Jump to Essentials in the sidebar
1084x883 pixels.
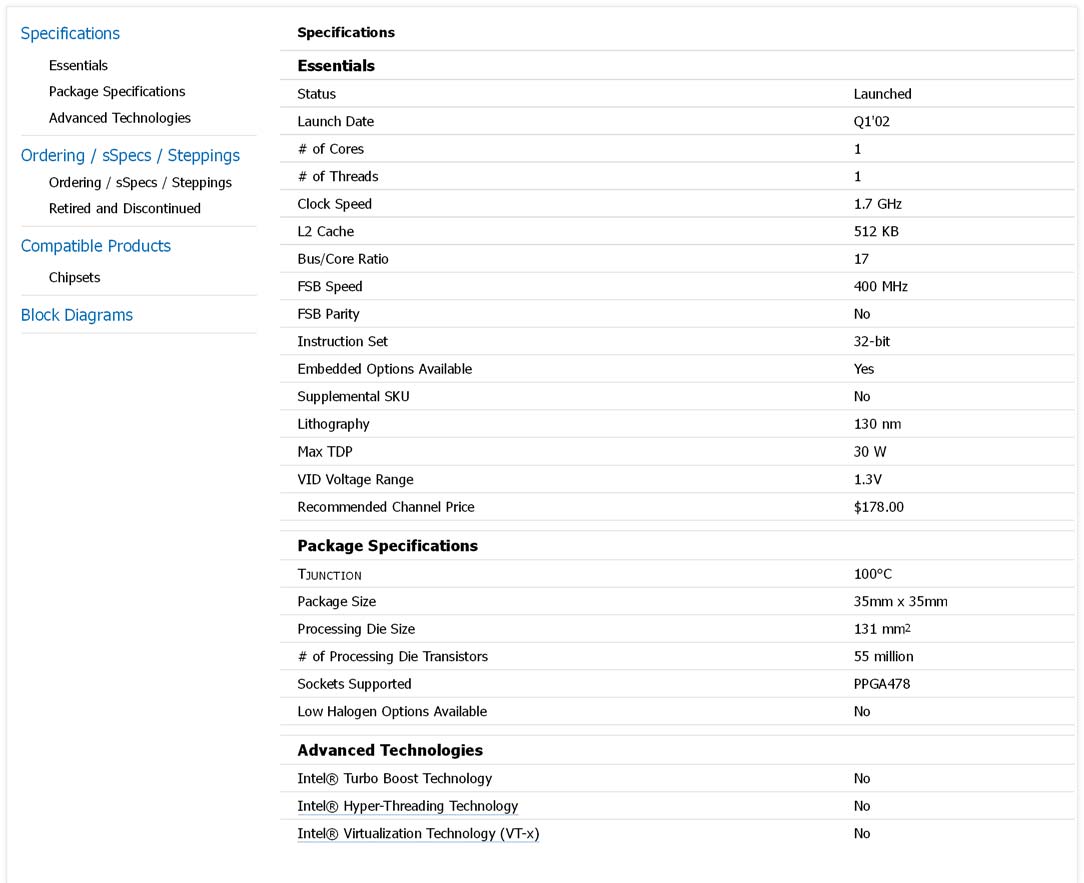tap(78, 65)
